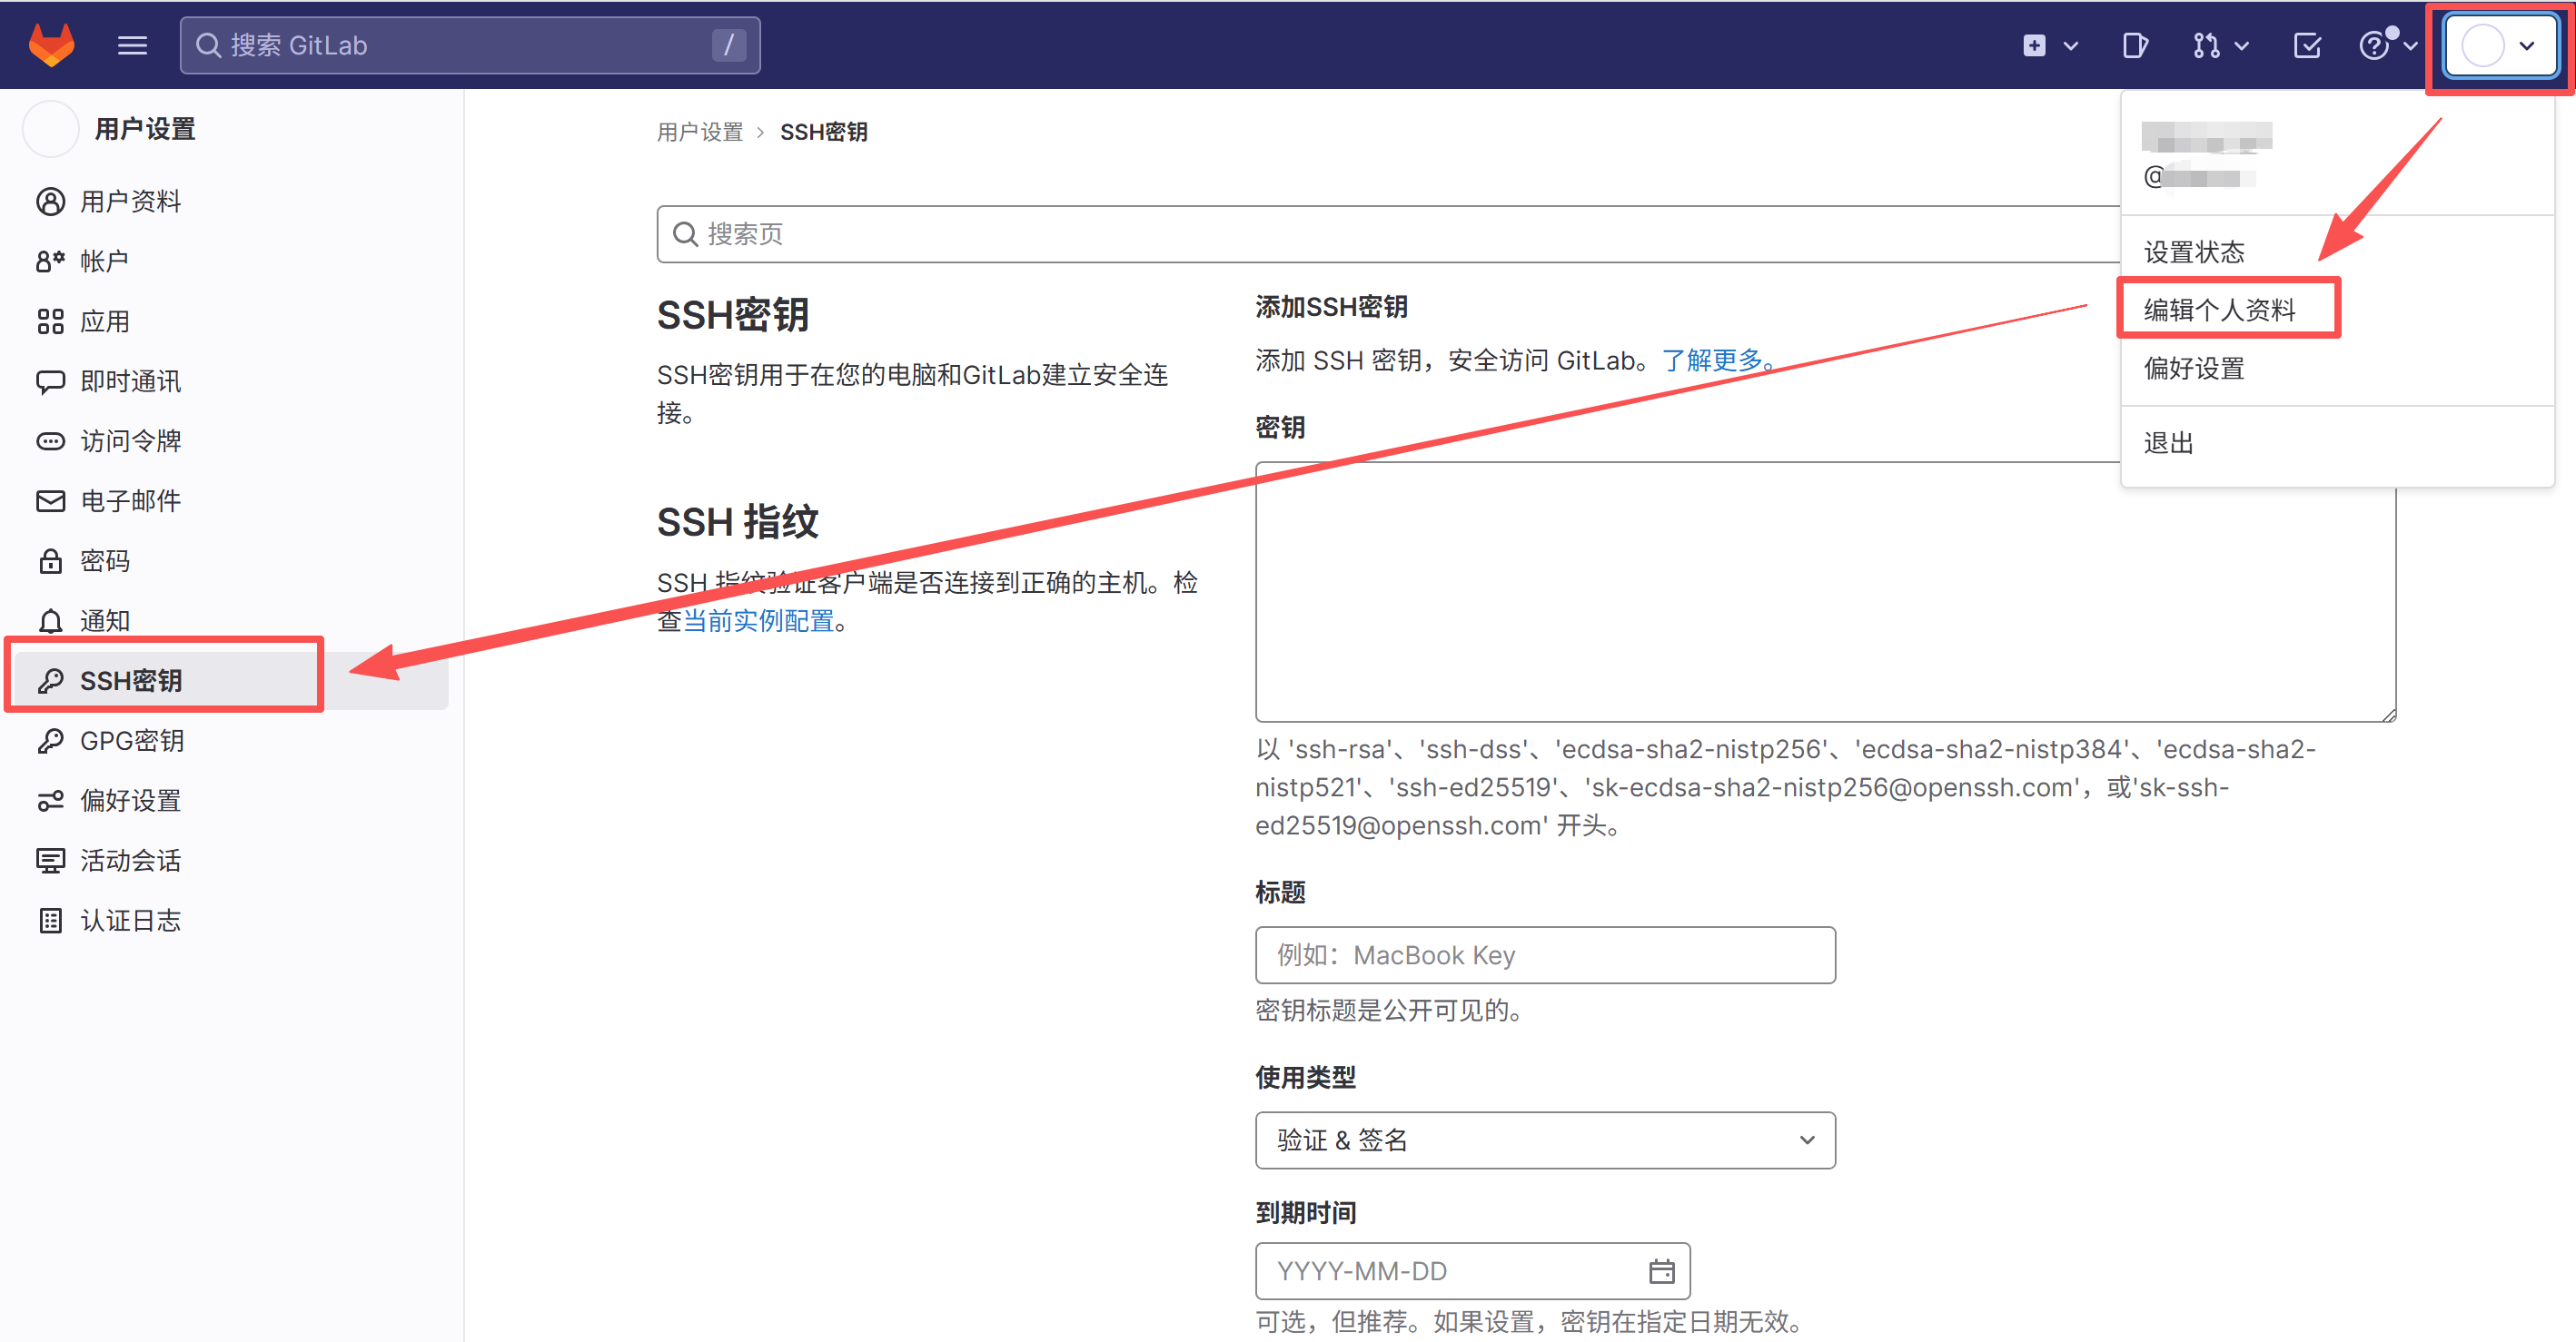
Task: Go to 访问令牌 page
Action: (232, 441)
